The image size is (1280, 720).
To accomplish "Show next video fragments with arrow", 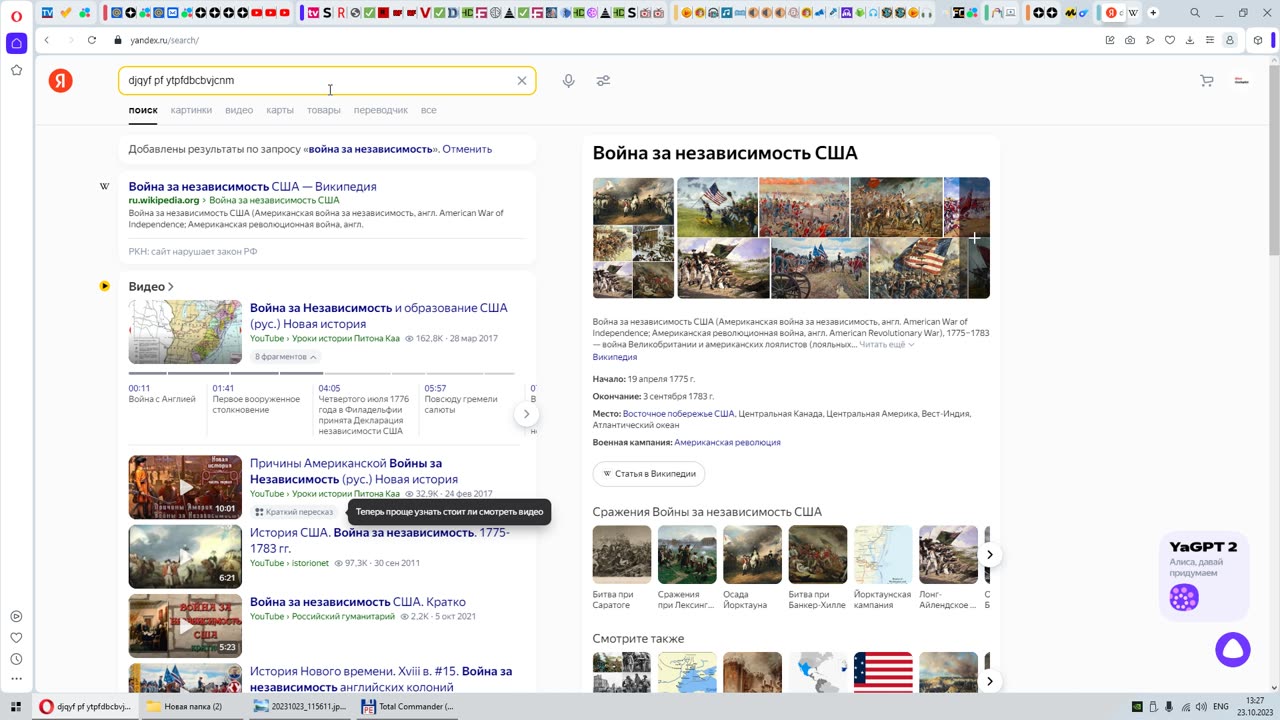I will [x=526, y=414].
